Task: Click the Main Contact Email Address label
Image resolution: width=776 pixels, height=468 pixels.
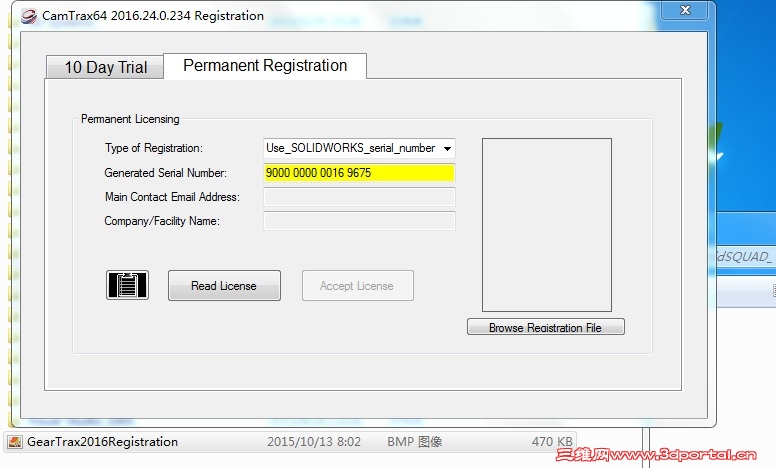Action: pos(172,197)
